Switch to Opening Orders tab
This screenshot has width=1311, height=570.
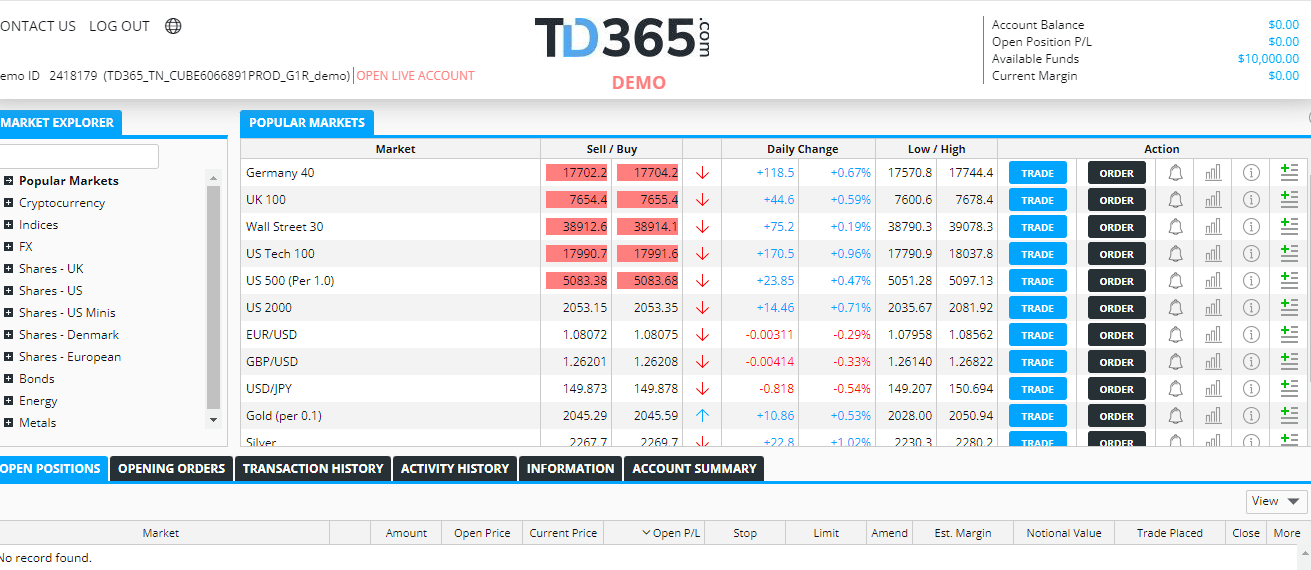pos(171,468)
